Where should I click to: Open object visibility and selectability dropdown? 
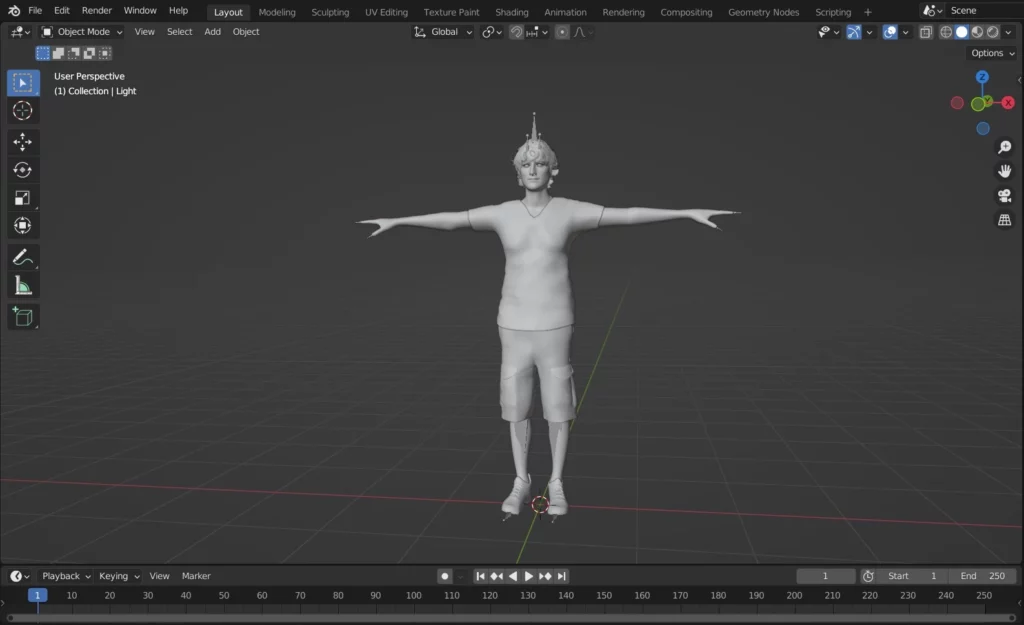828,32
